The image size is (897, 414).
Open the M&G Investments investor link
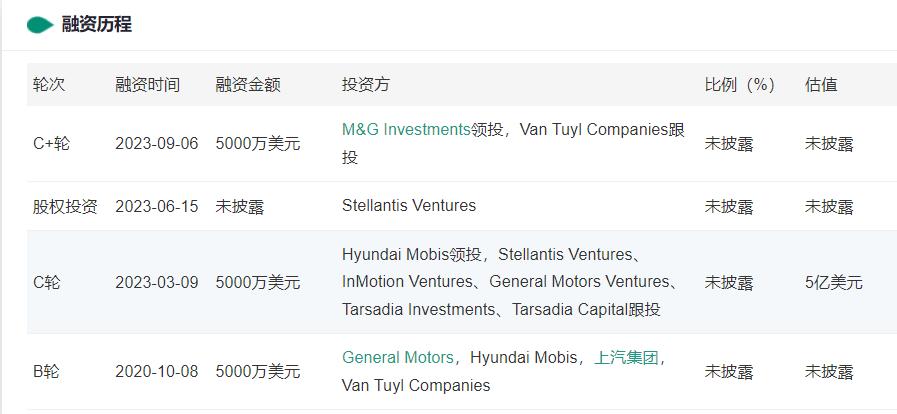406,129
